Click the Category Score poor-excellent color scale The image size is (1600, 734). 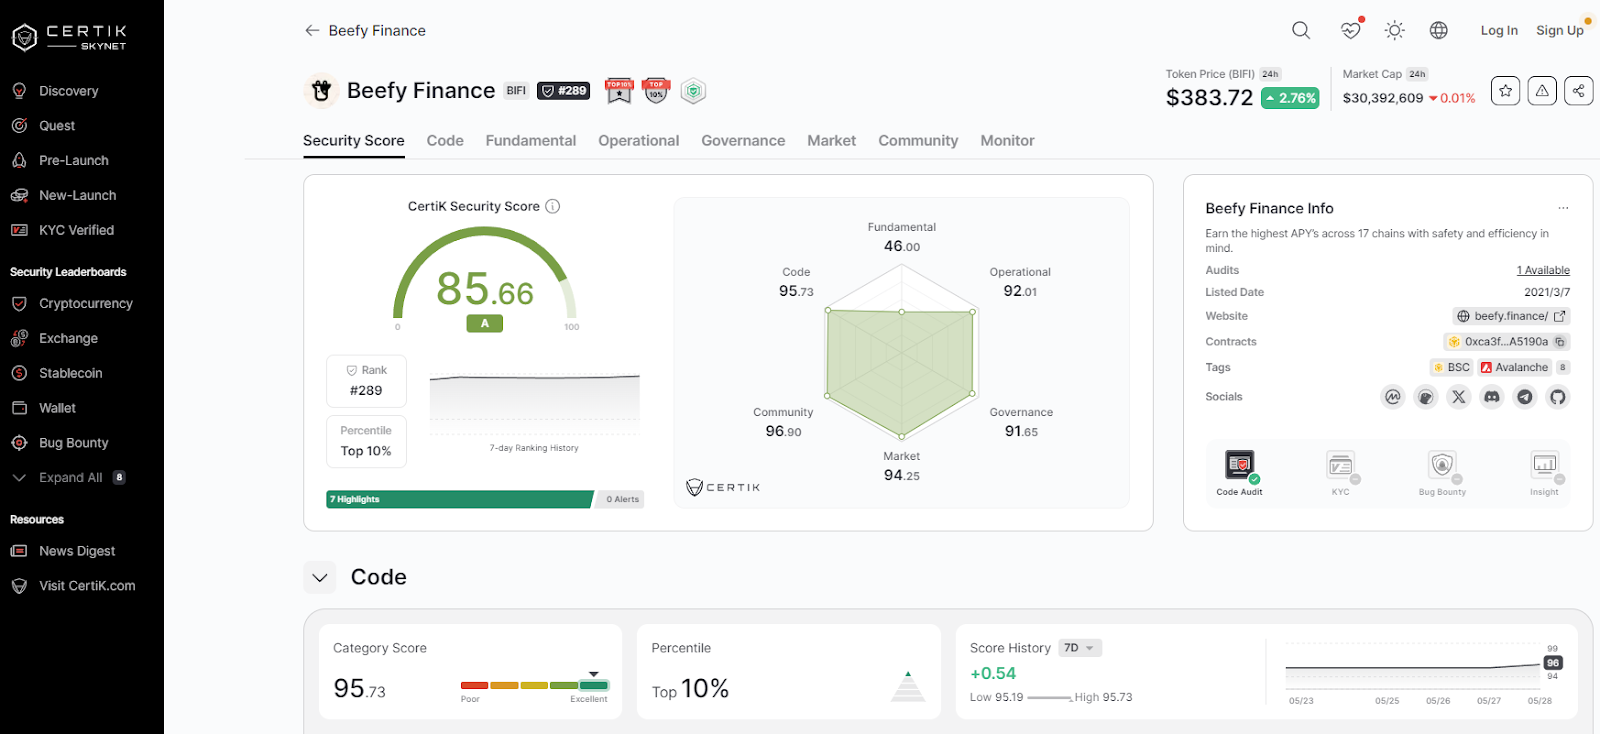tap(535, 685)
